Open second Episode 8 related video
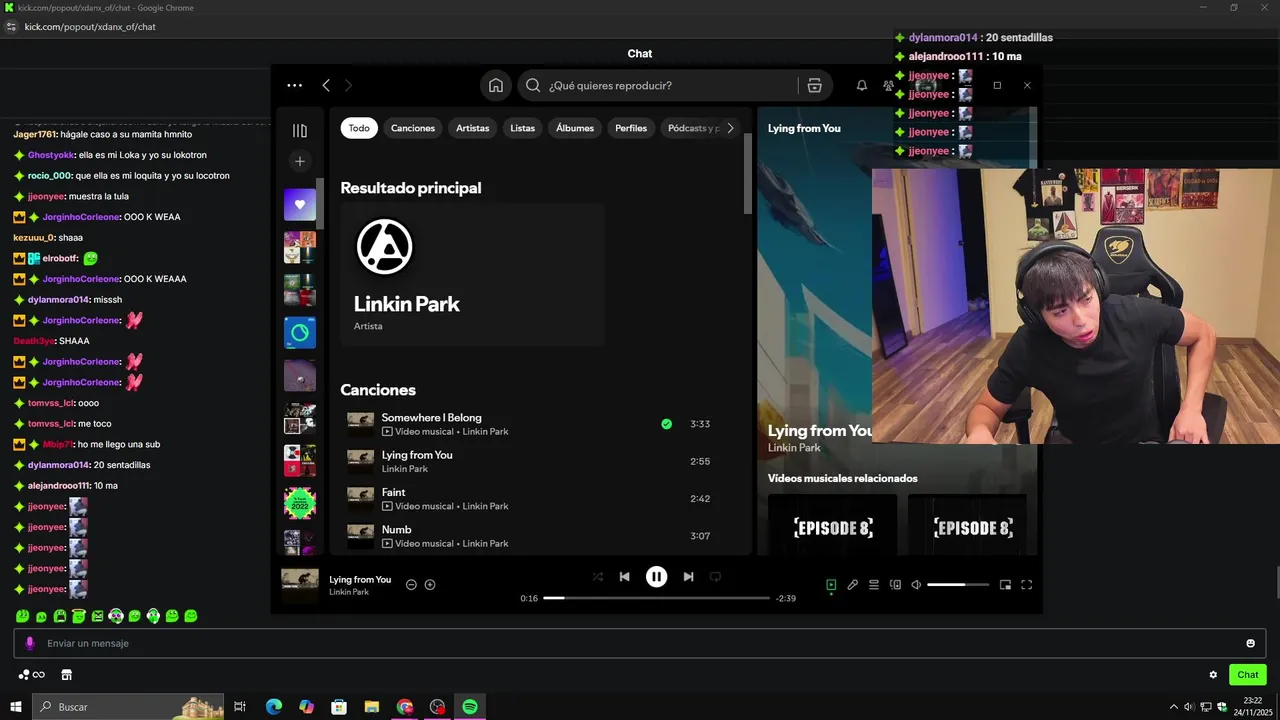The width and height of the screenshot is (1280, 720). coord(967,525)
